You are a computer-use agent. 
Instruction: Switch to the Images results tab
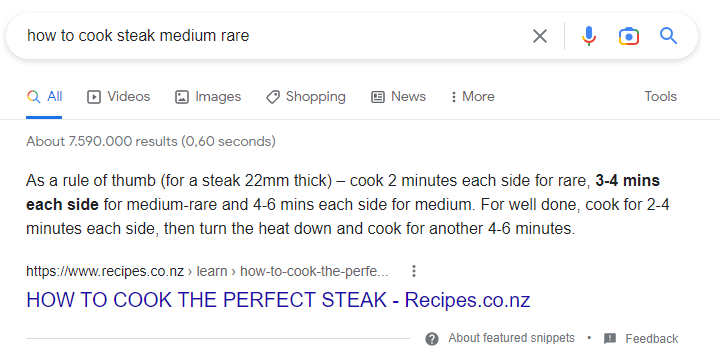(208, 97)
